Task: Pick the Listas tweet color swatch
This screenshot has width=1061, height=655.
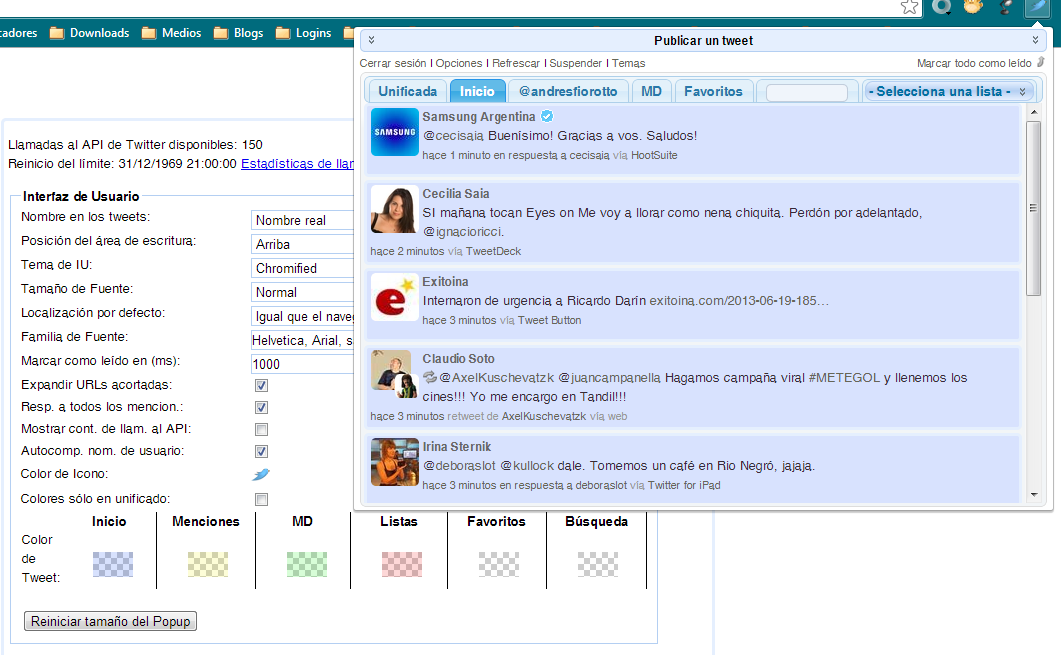Action: point(401,564)
